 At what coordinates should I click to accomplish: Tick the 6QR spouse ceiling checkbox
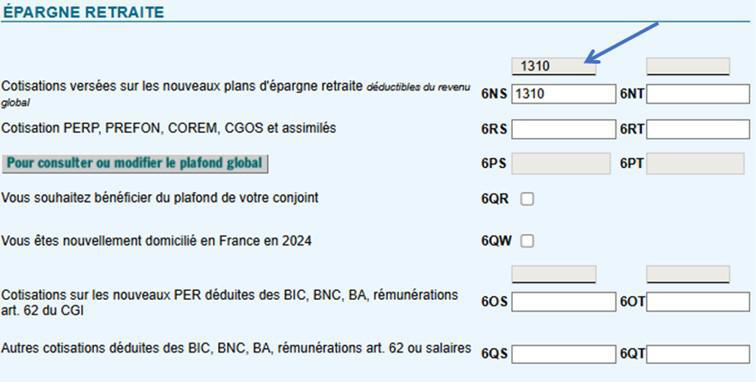tap(527, 199)
